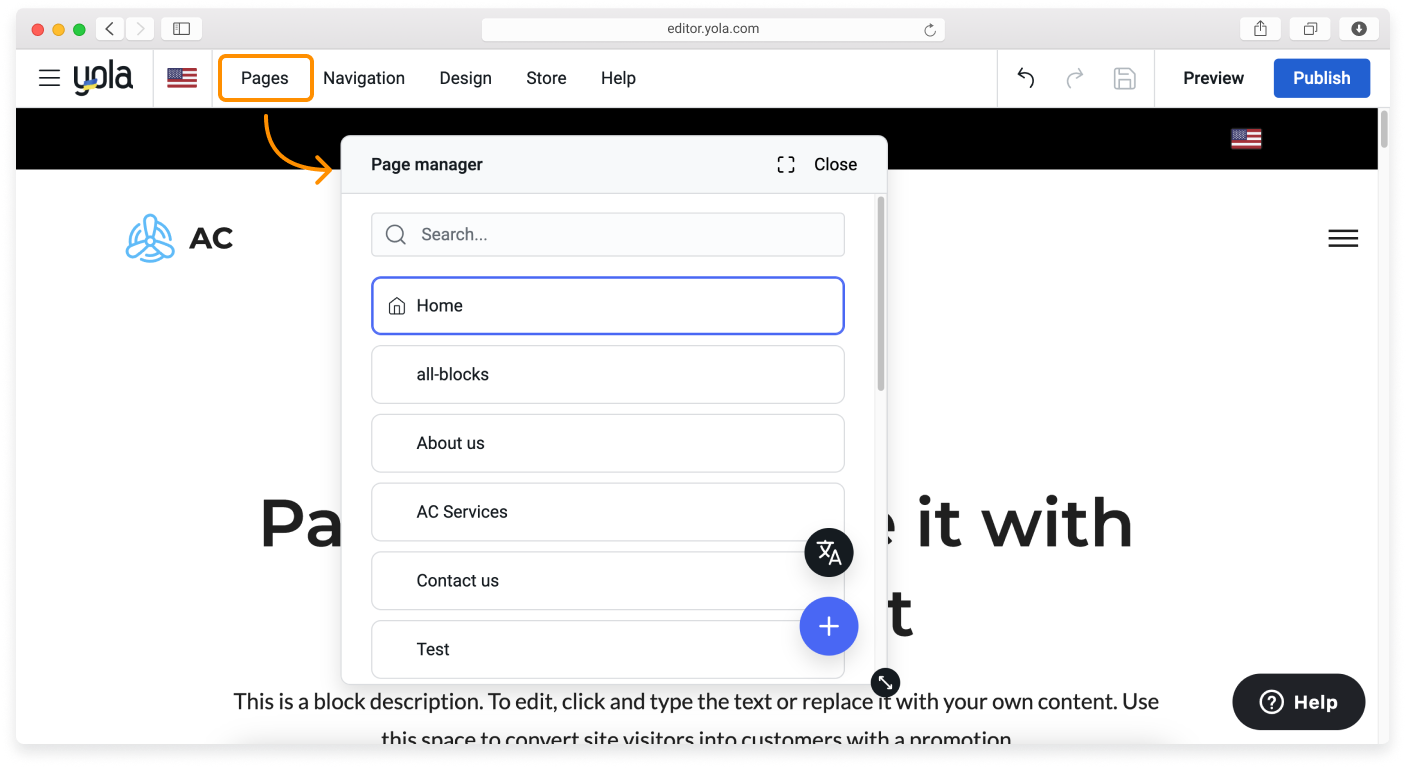Click the redo arrow icon
This screenshot has height=768, width=1406.
click(1075, 78)
